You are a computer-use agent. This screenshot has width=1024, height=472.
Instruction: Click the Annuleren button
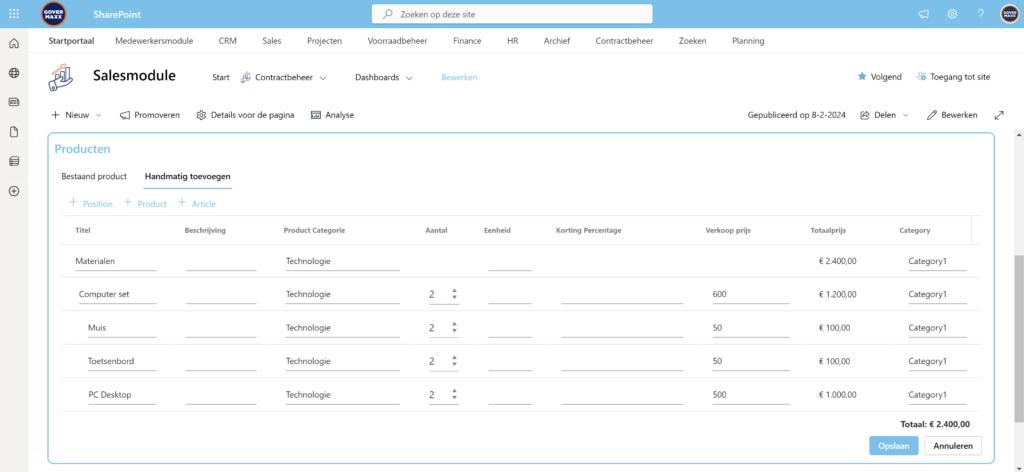[x=953, y=446]
